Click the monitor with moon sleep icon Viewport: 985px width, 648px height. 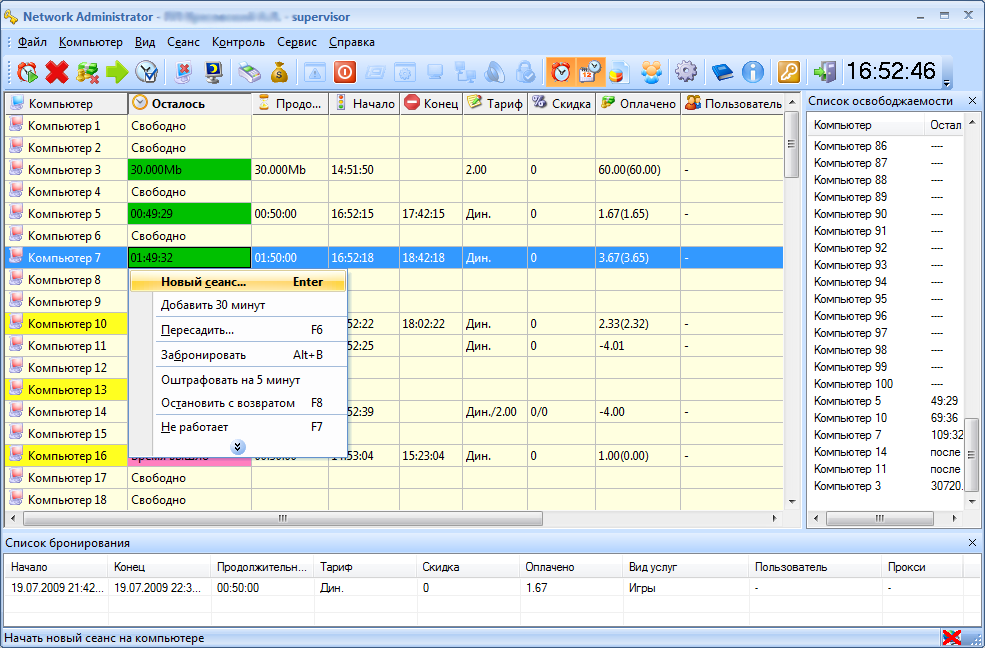(214, 72)
